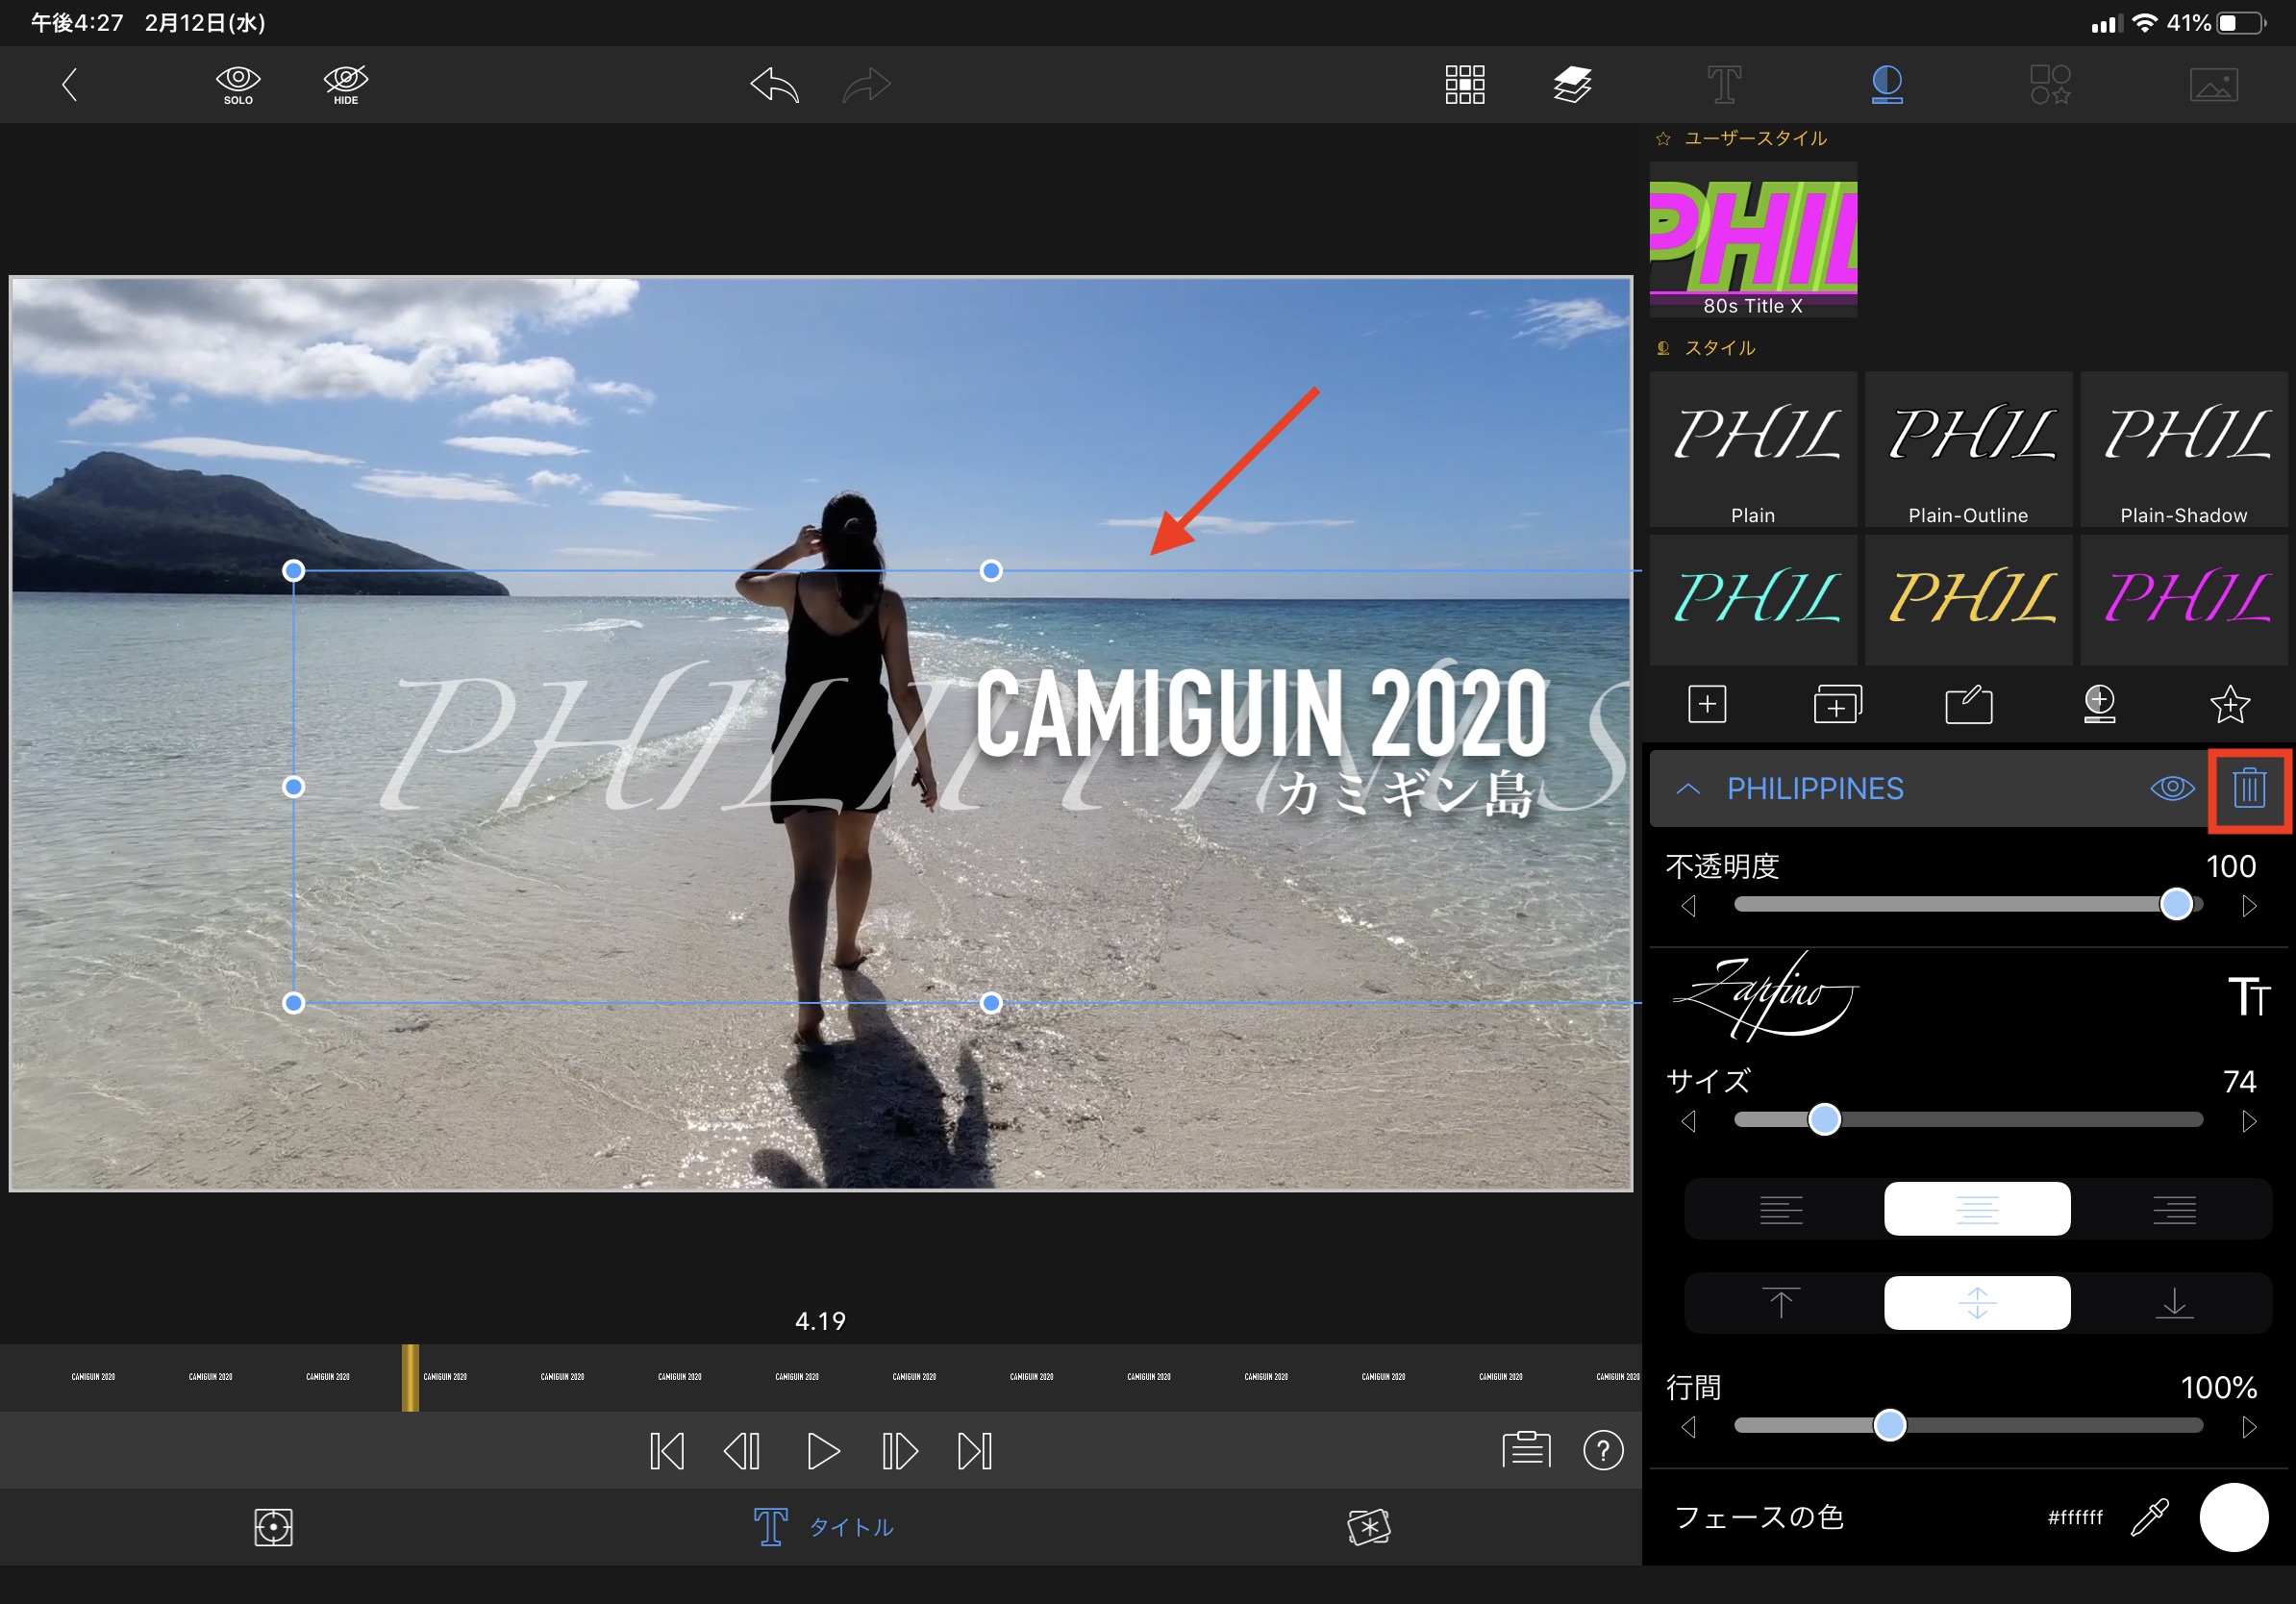This screenshot has width=2296, height=1604.
Task: Click the HIDE eye icon
Action: [346, 84]
